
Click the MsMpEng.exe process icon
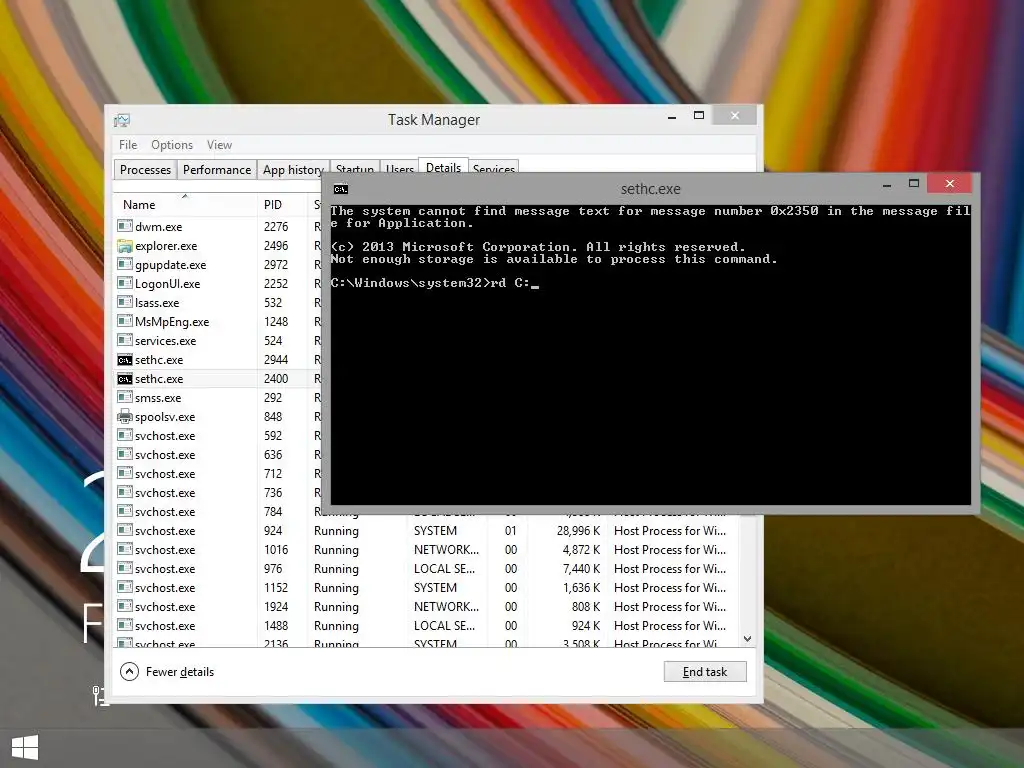pos(125,321)
